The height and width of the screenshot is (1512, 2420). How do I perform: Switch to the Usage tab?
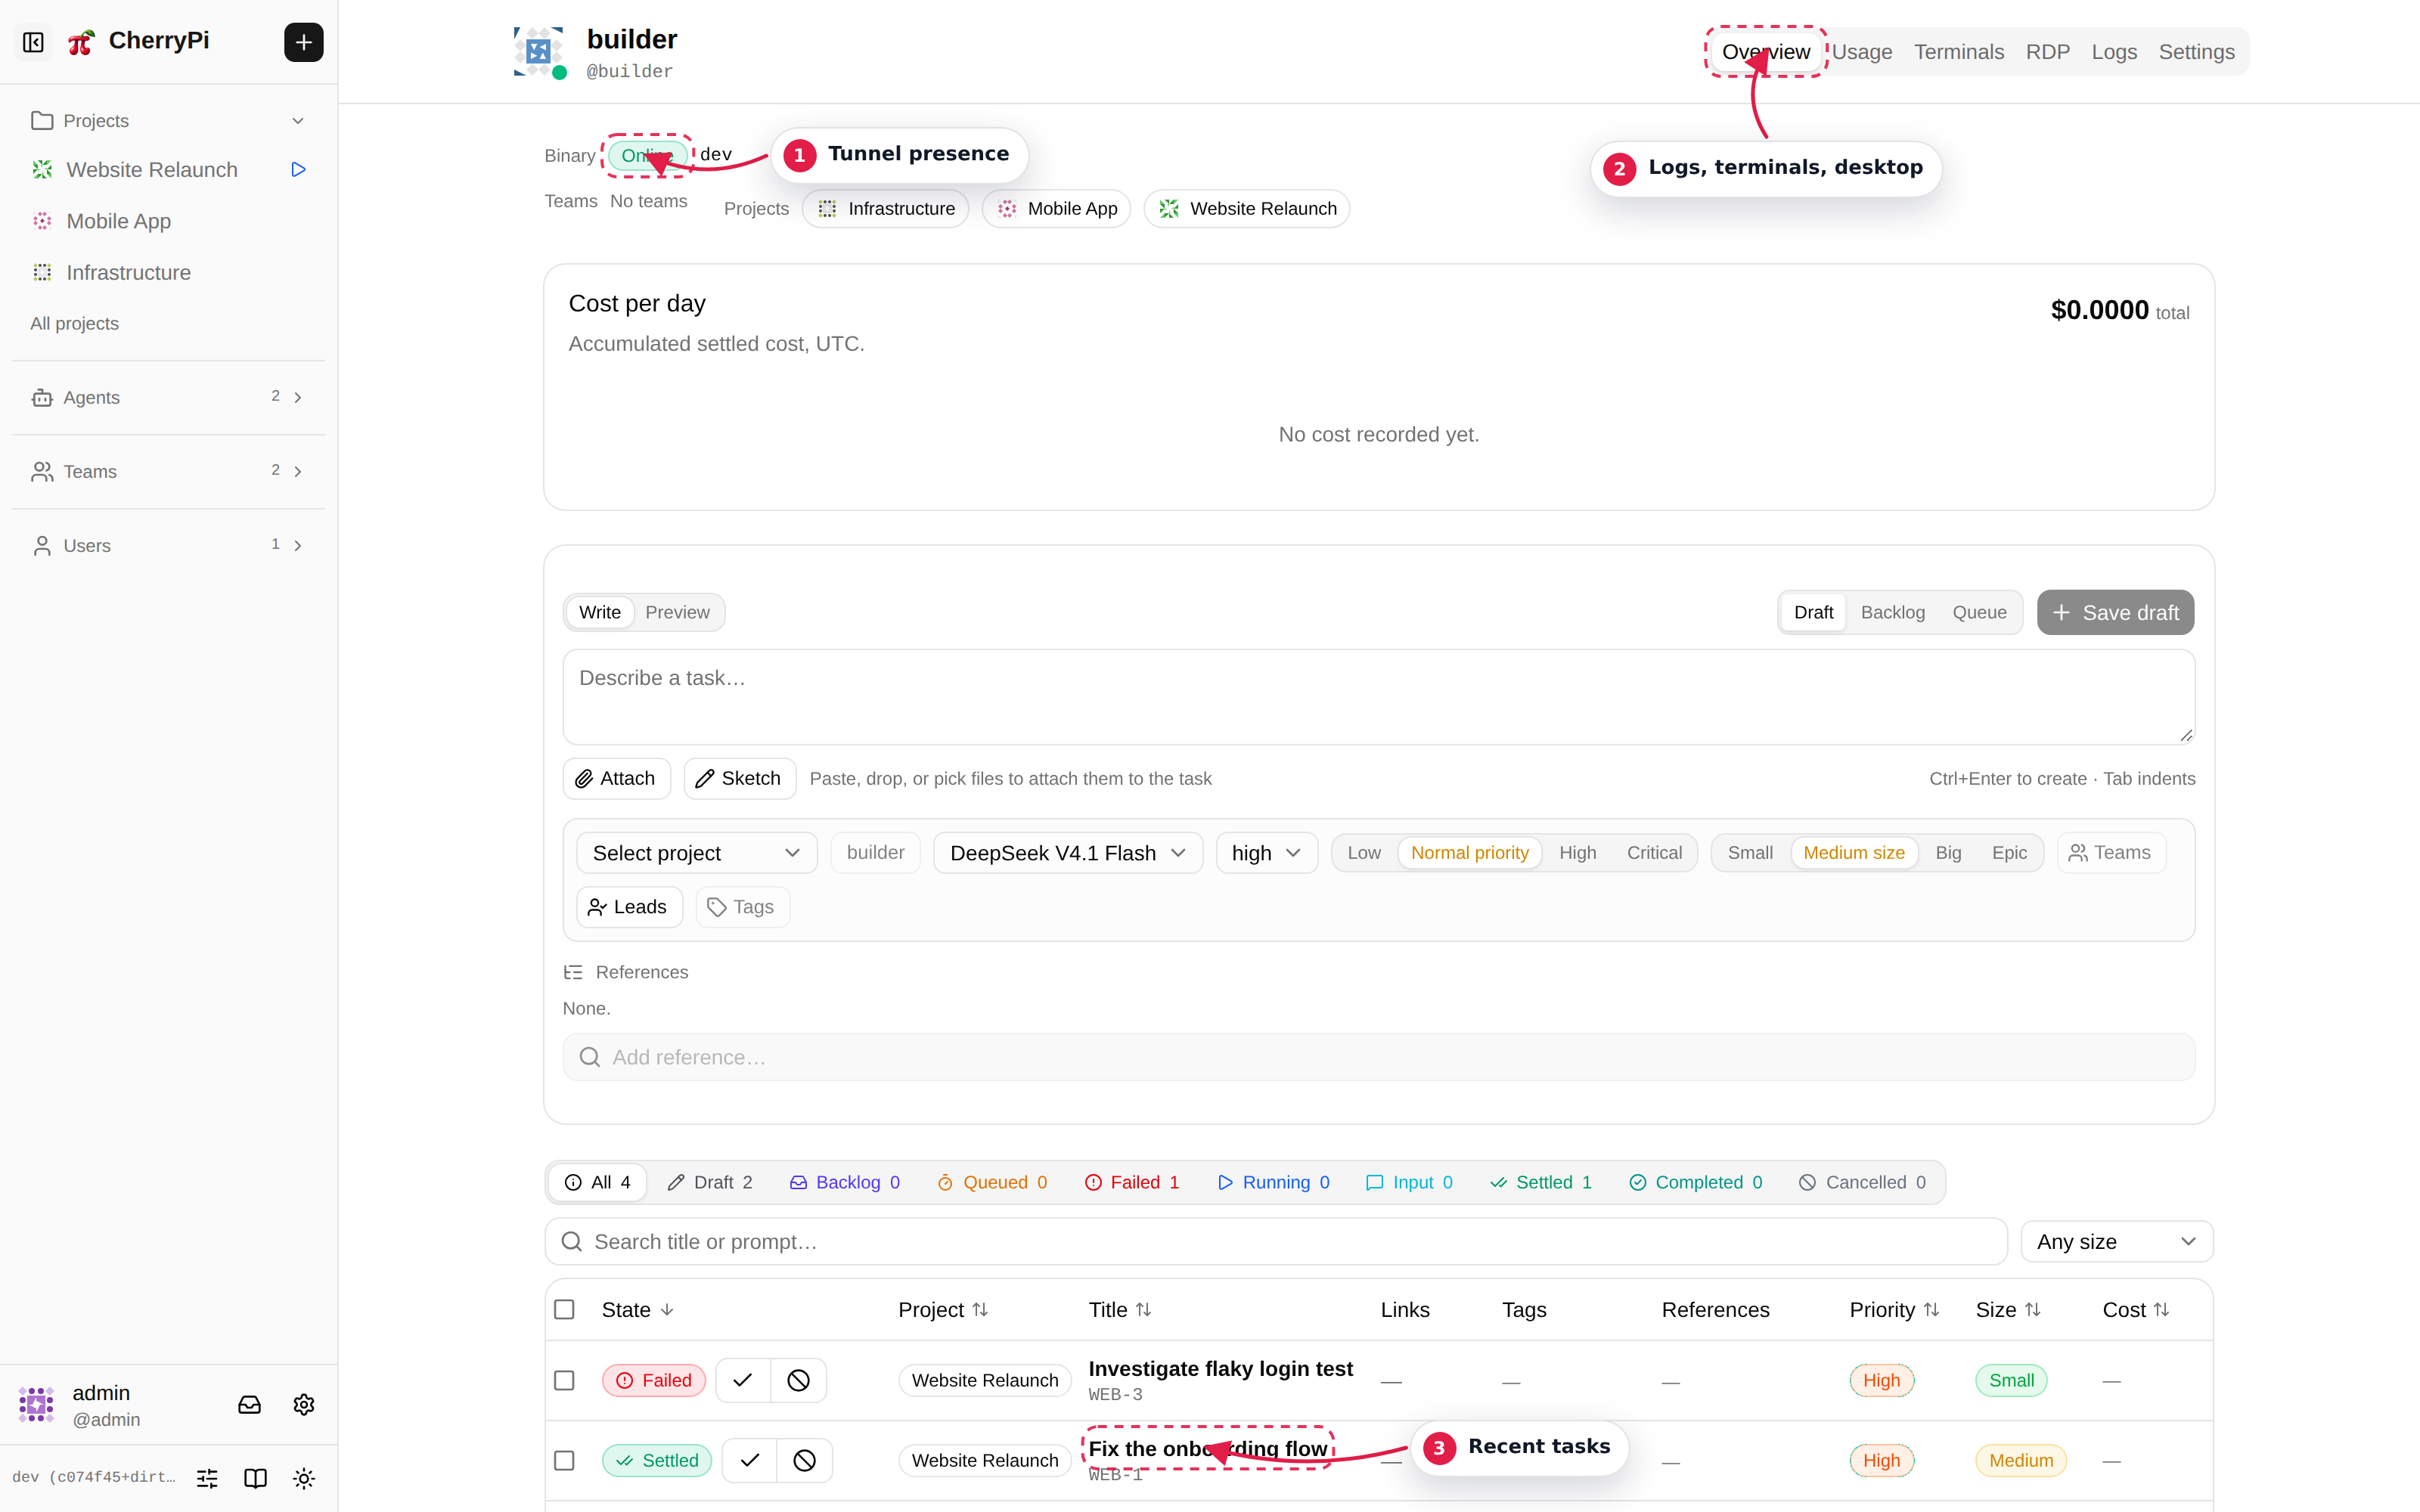pyautogui.click(x=1861, y=52)
